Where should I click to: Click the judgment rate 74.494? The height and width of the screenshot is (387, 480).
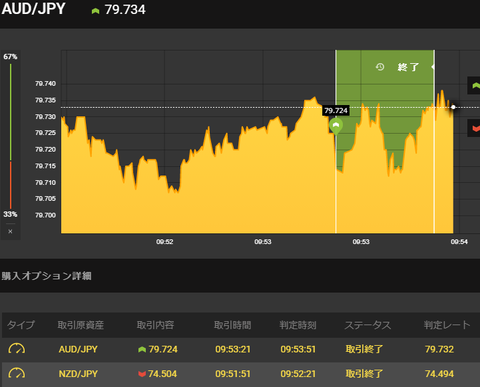(439, 374)
